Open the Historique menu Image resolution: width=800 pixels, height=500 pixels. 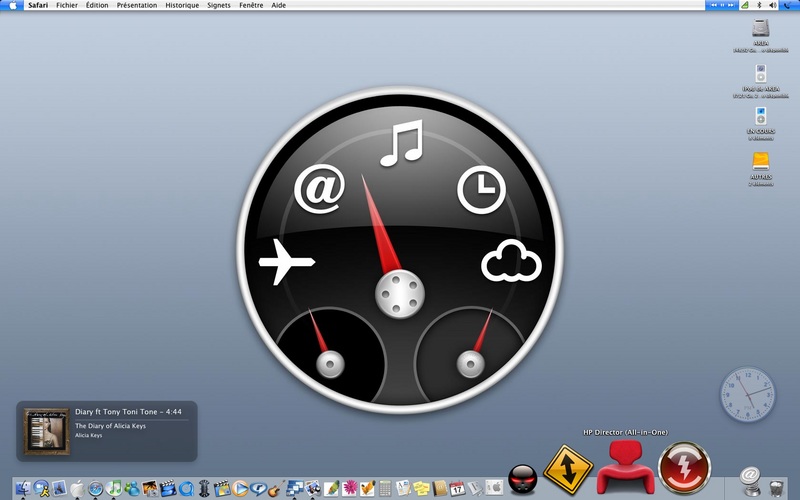182,5
